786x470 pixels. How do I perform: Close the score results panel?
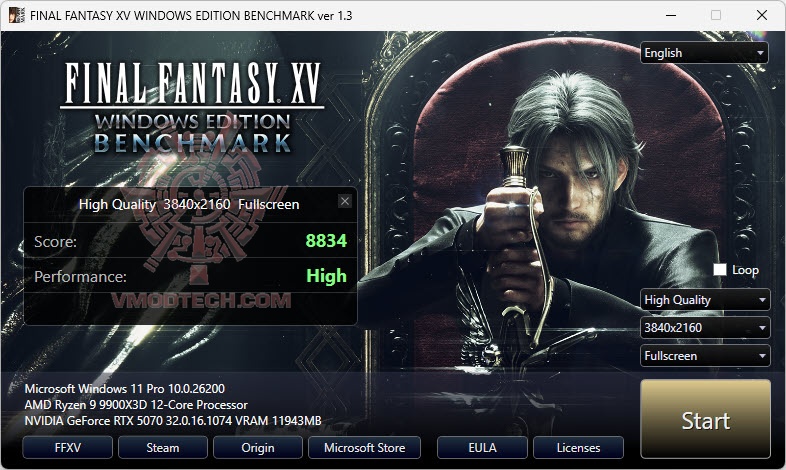pyautogui.click(x=345, y=201)
